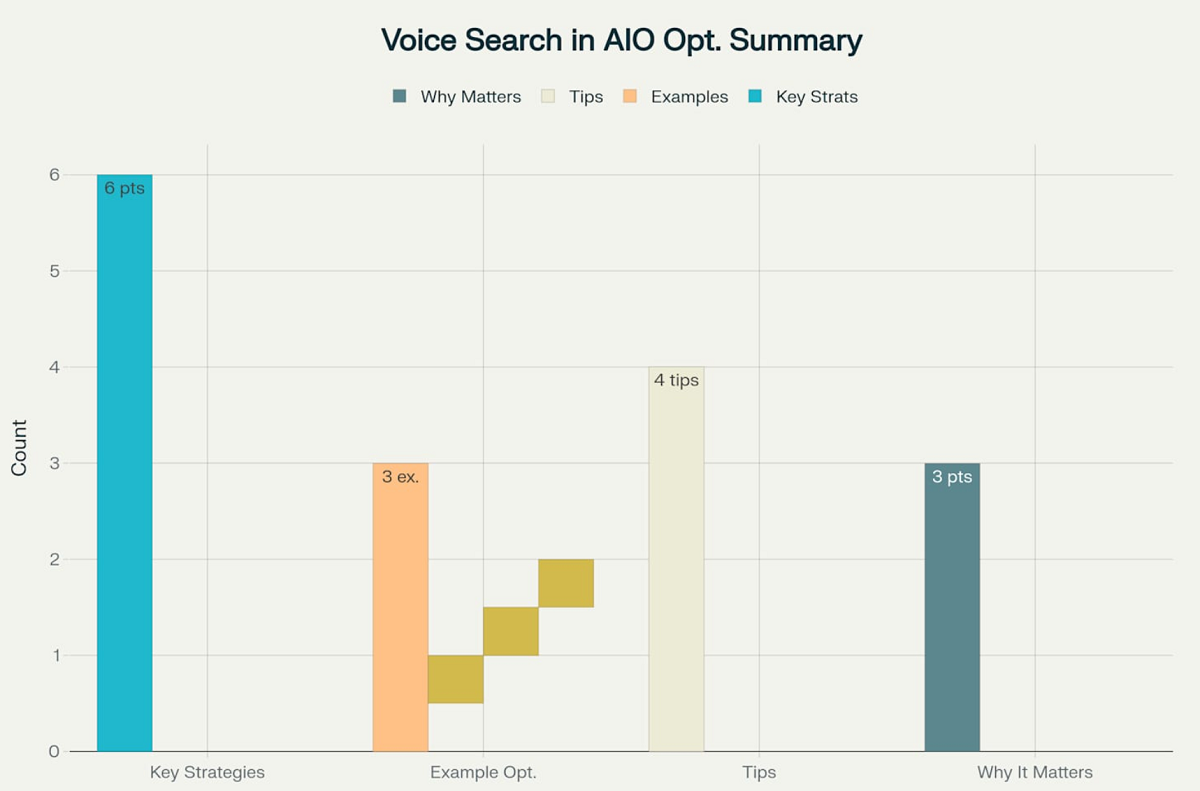Toggle the Key Strats legend swatch
Image resolution: width=1200 pixels, height=791 pixels.
(x=755, y=97)
